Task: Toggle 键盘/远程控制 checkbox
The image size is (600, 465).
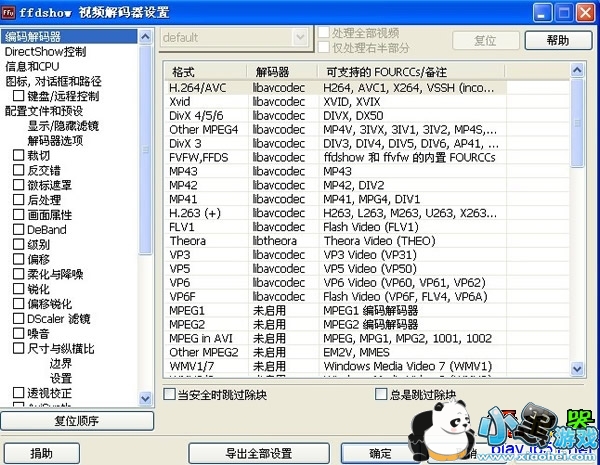Action: tap(19, 96)
